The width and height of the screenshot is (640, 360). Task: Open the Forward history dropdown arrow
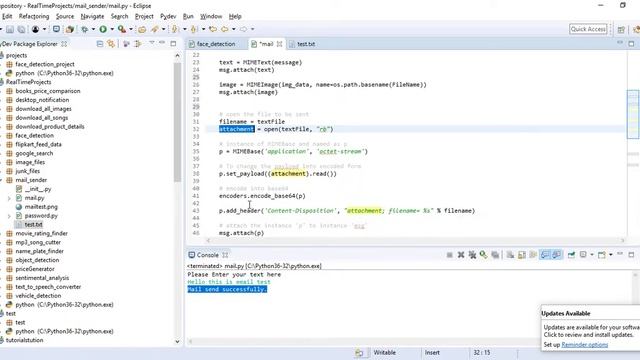[252, 29]
